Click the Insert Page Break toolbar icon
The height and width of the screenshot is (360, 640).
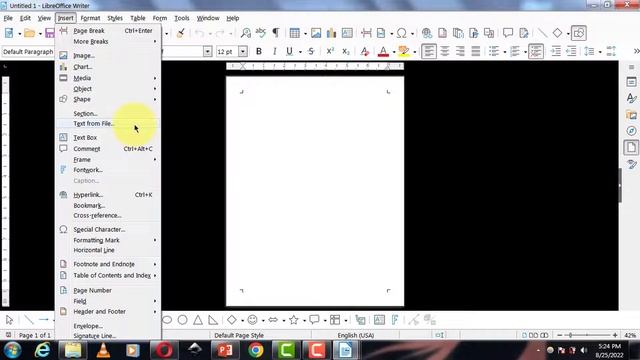pos(366,33)
